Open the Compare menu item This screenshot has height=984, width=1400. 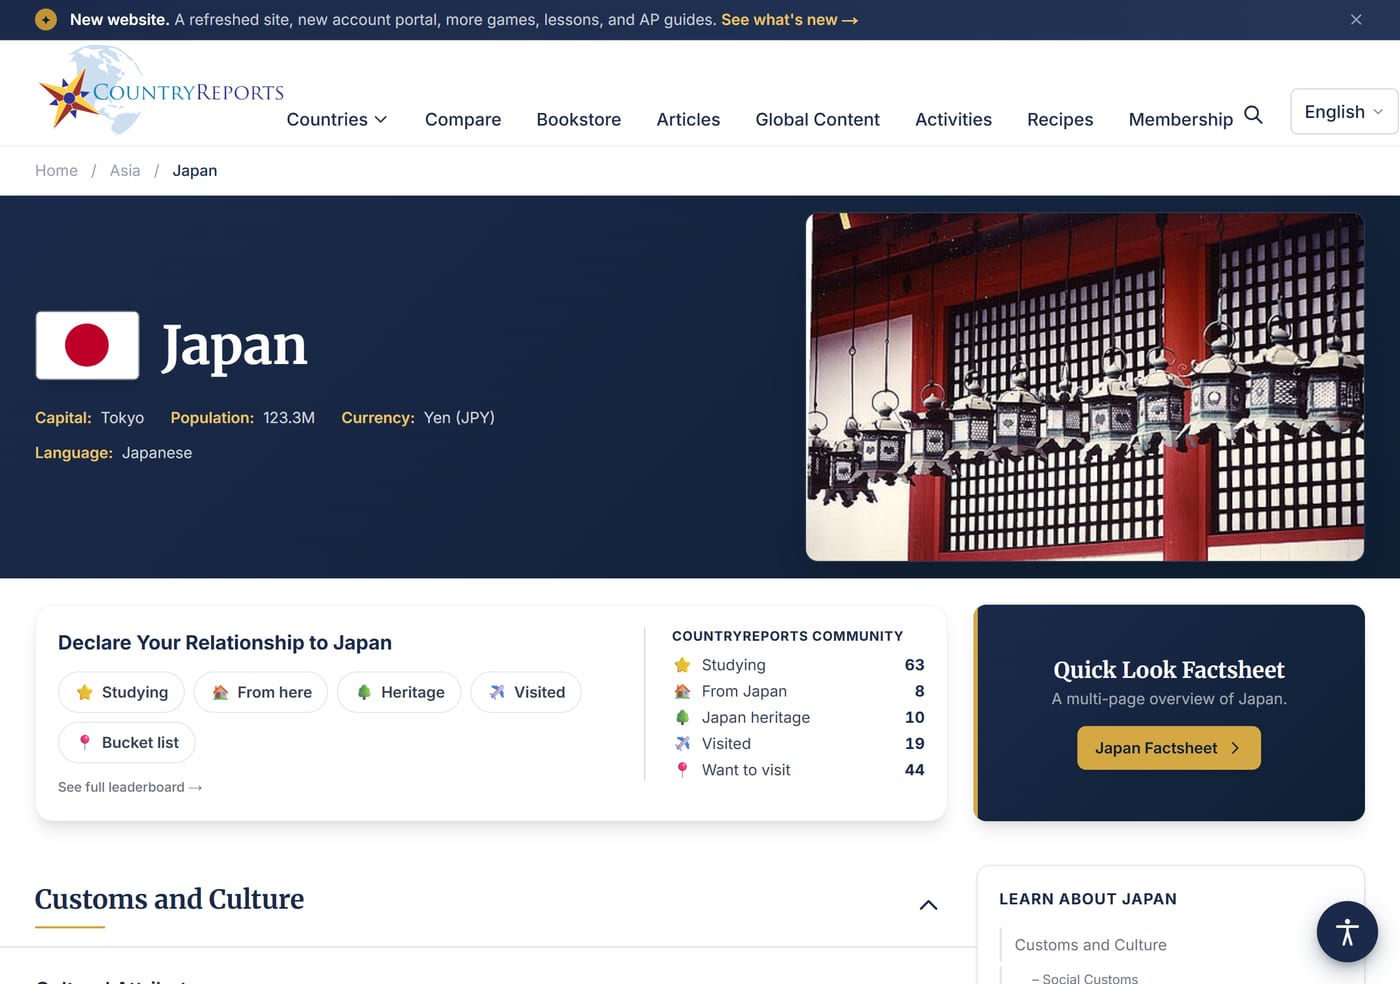(463, 119)
